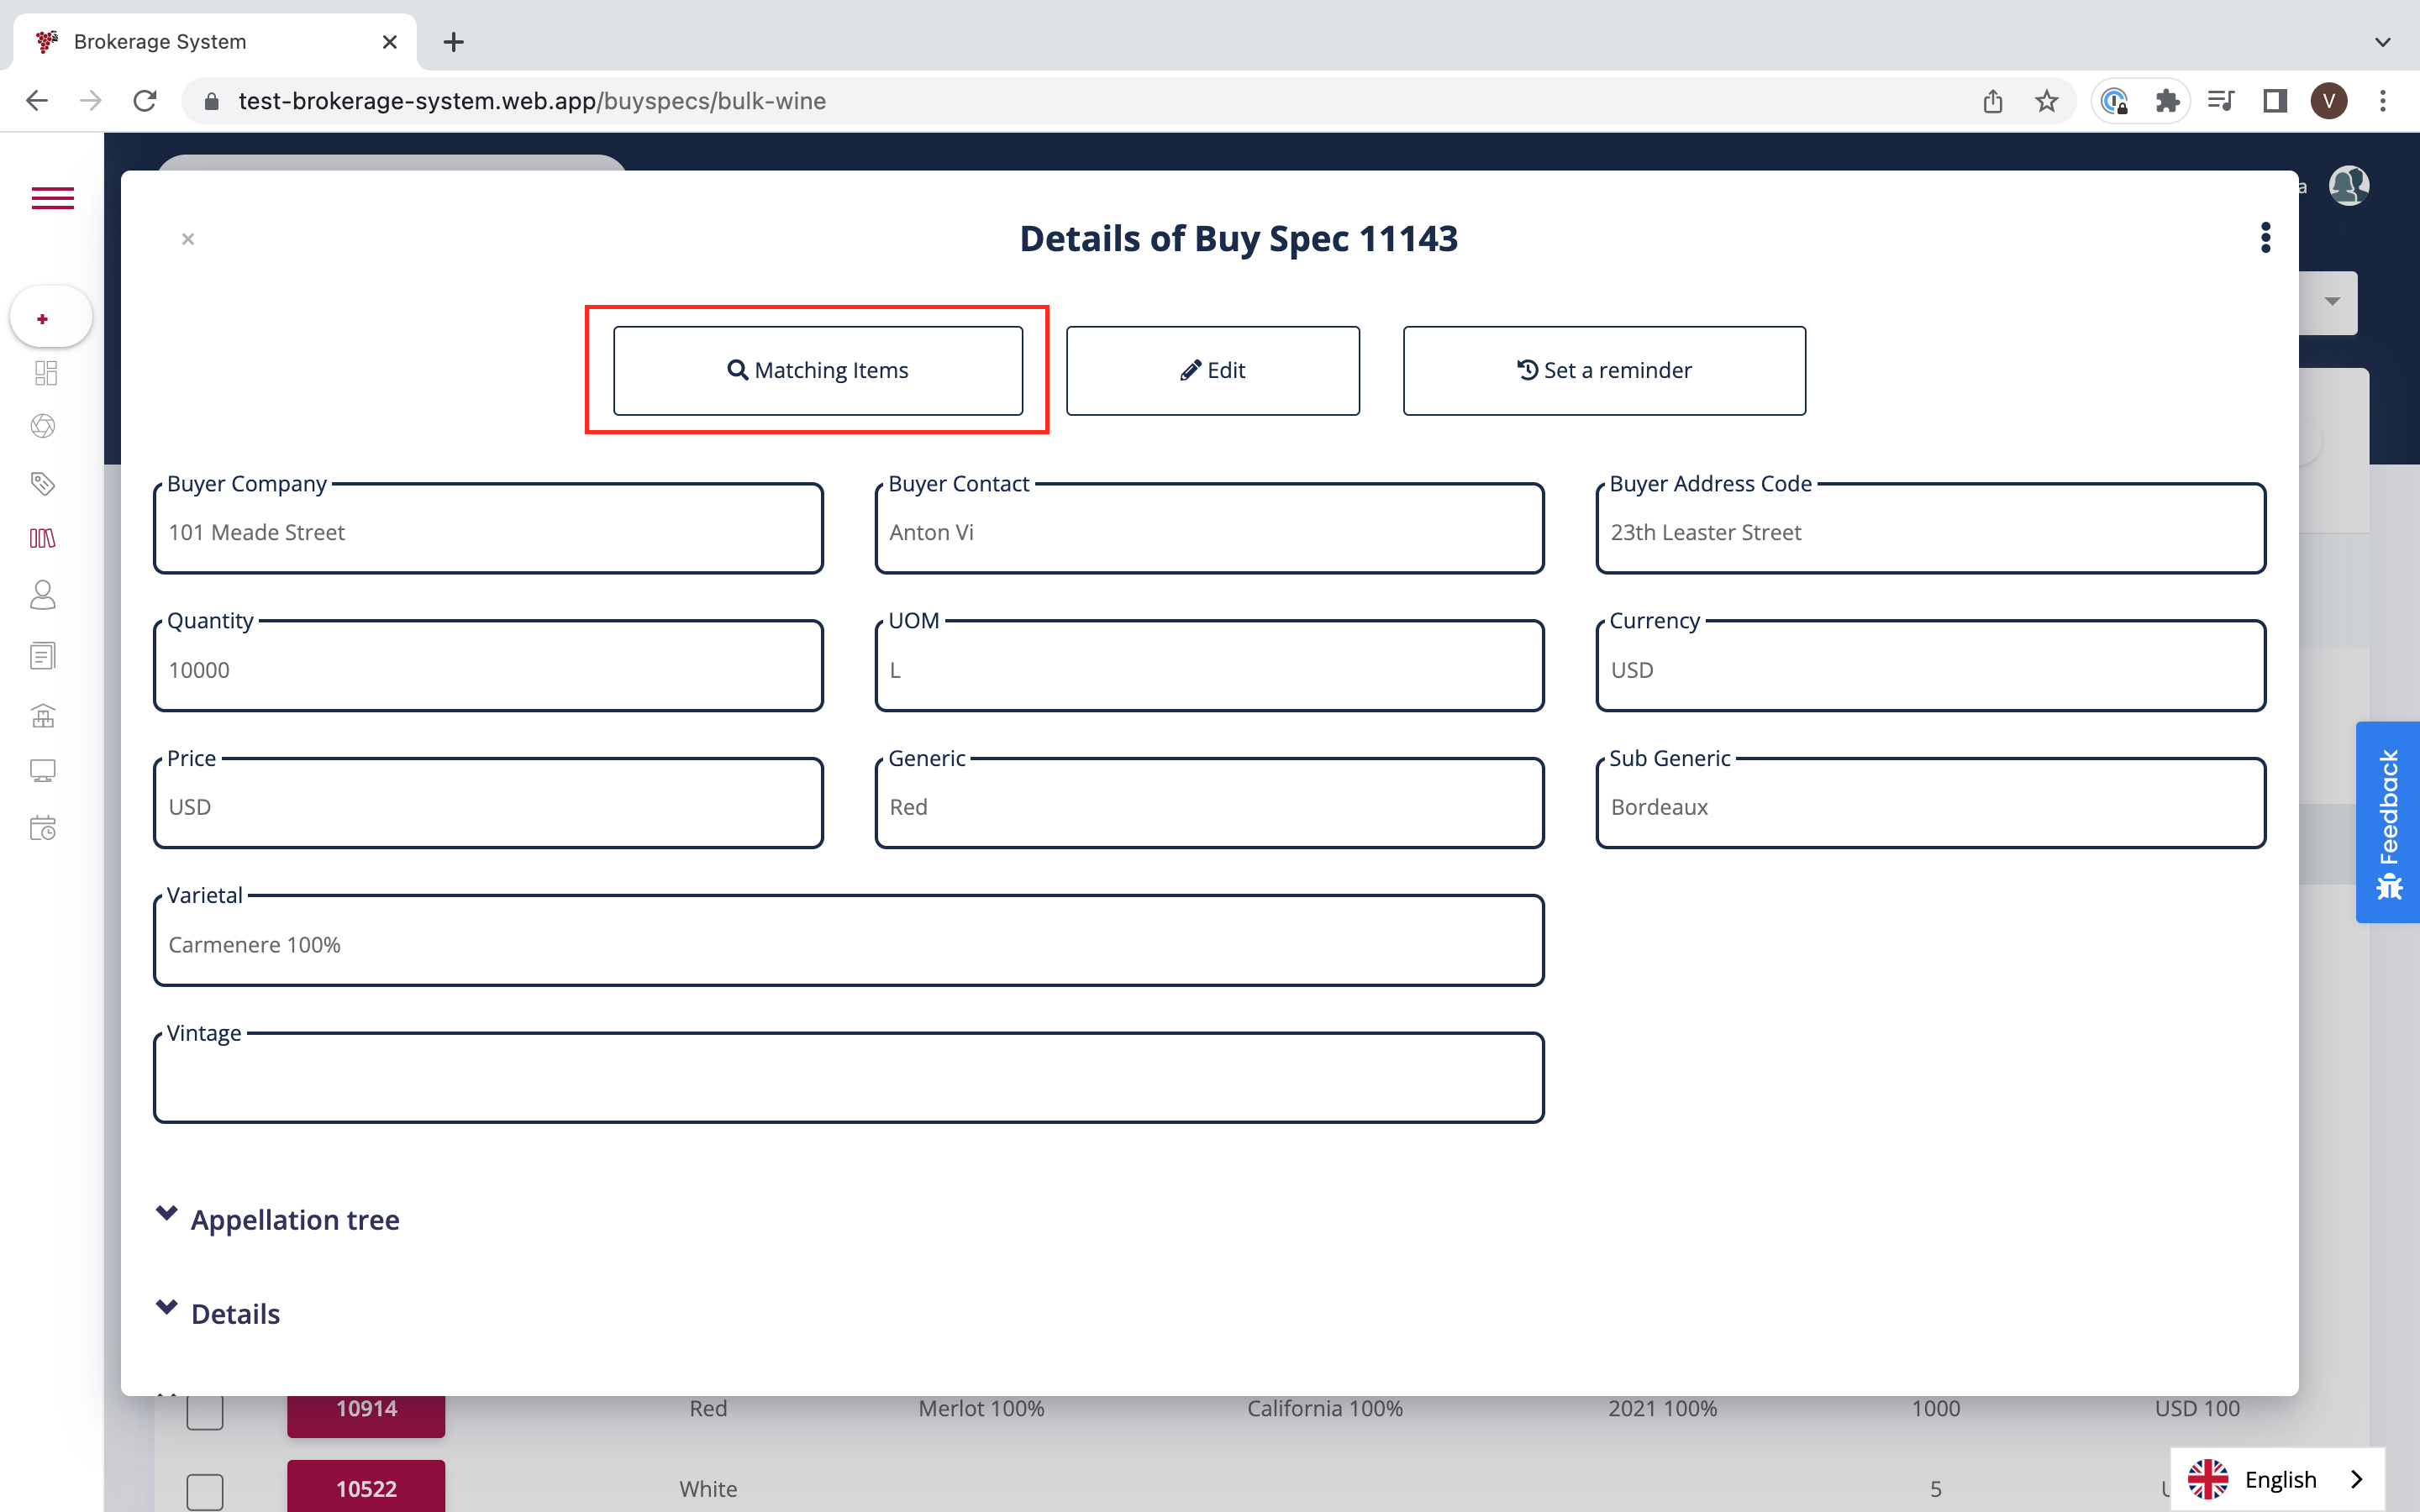This screenshot has height=1512, width=2420.
Task: Close the Buy Spec details dialog
Action: tap(188, 239)
